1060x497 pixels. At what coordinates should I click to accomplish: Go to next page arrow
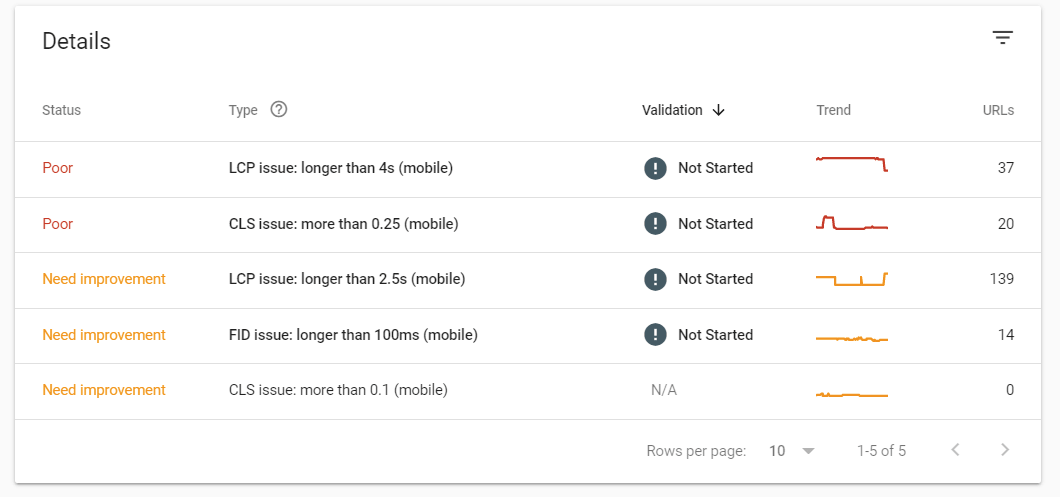[1005, 450]
